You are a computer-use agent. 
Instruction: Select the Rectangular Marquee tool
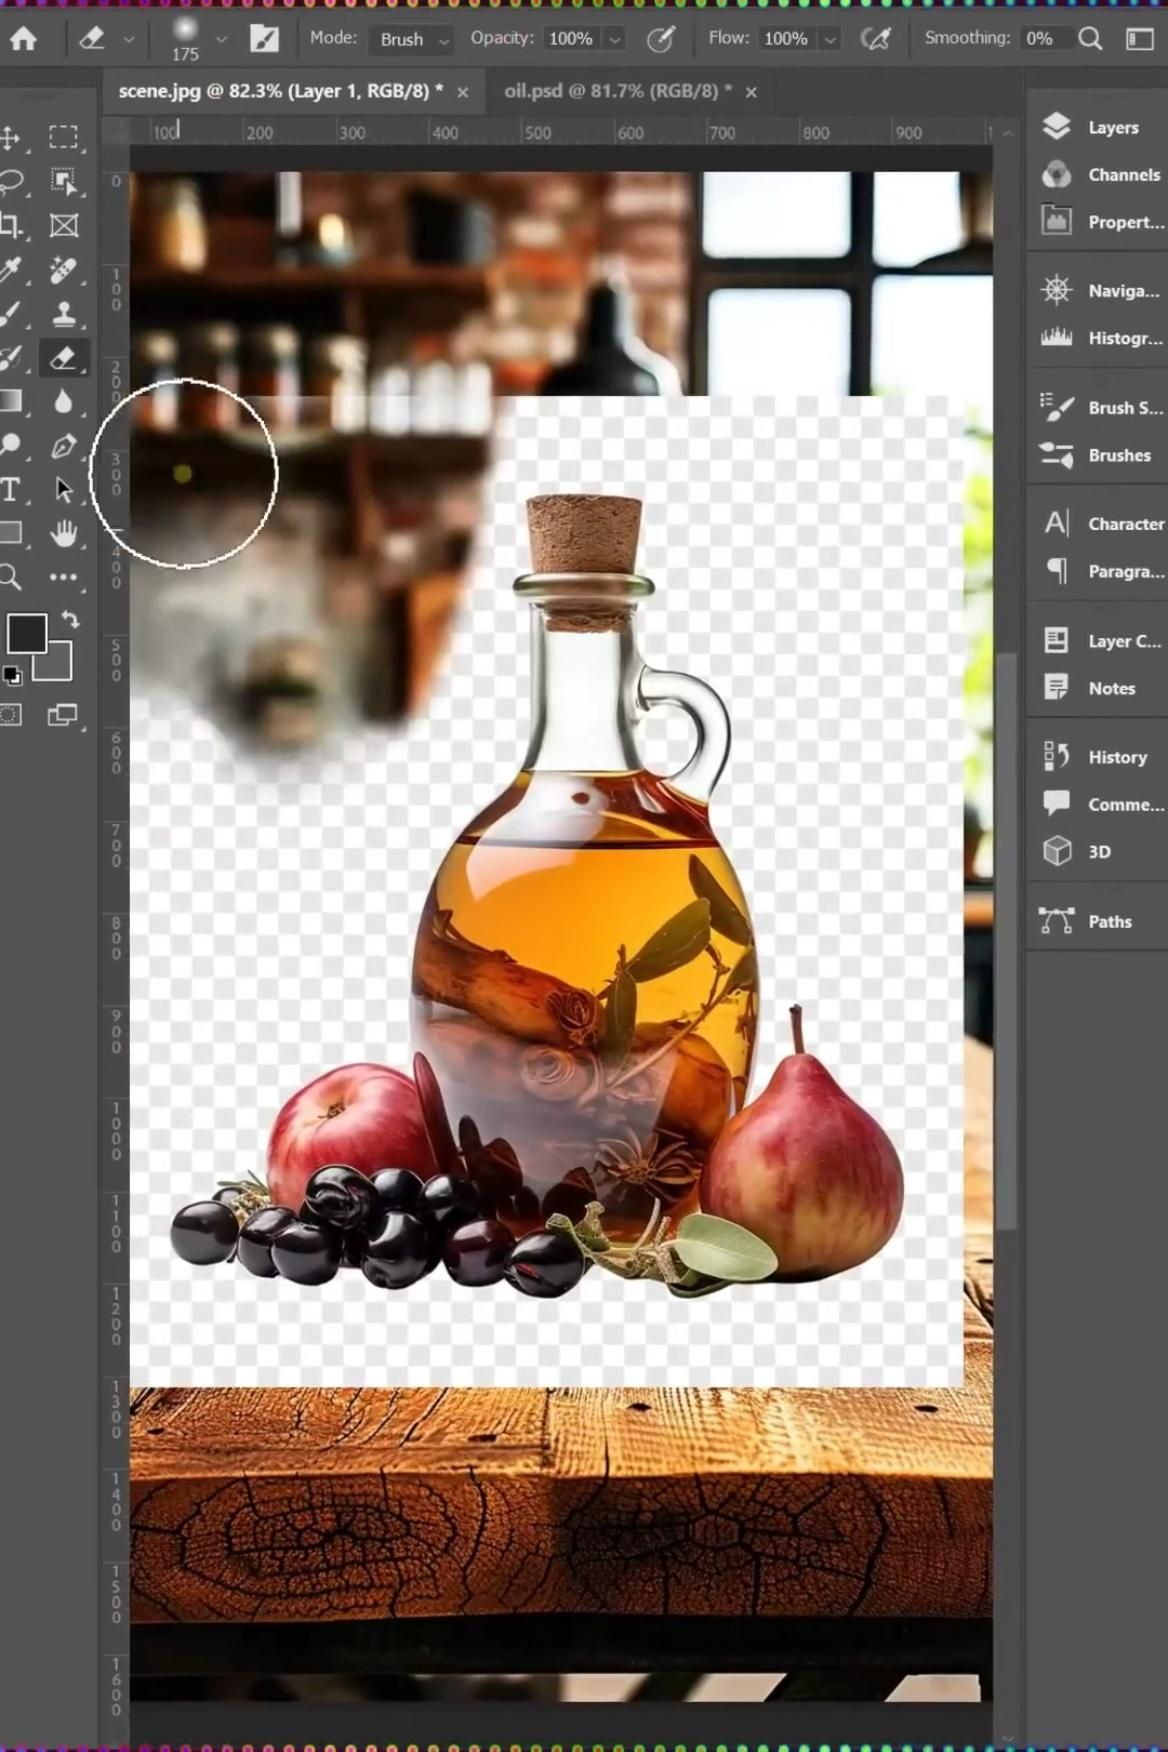(64, 137)
